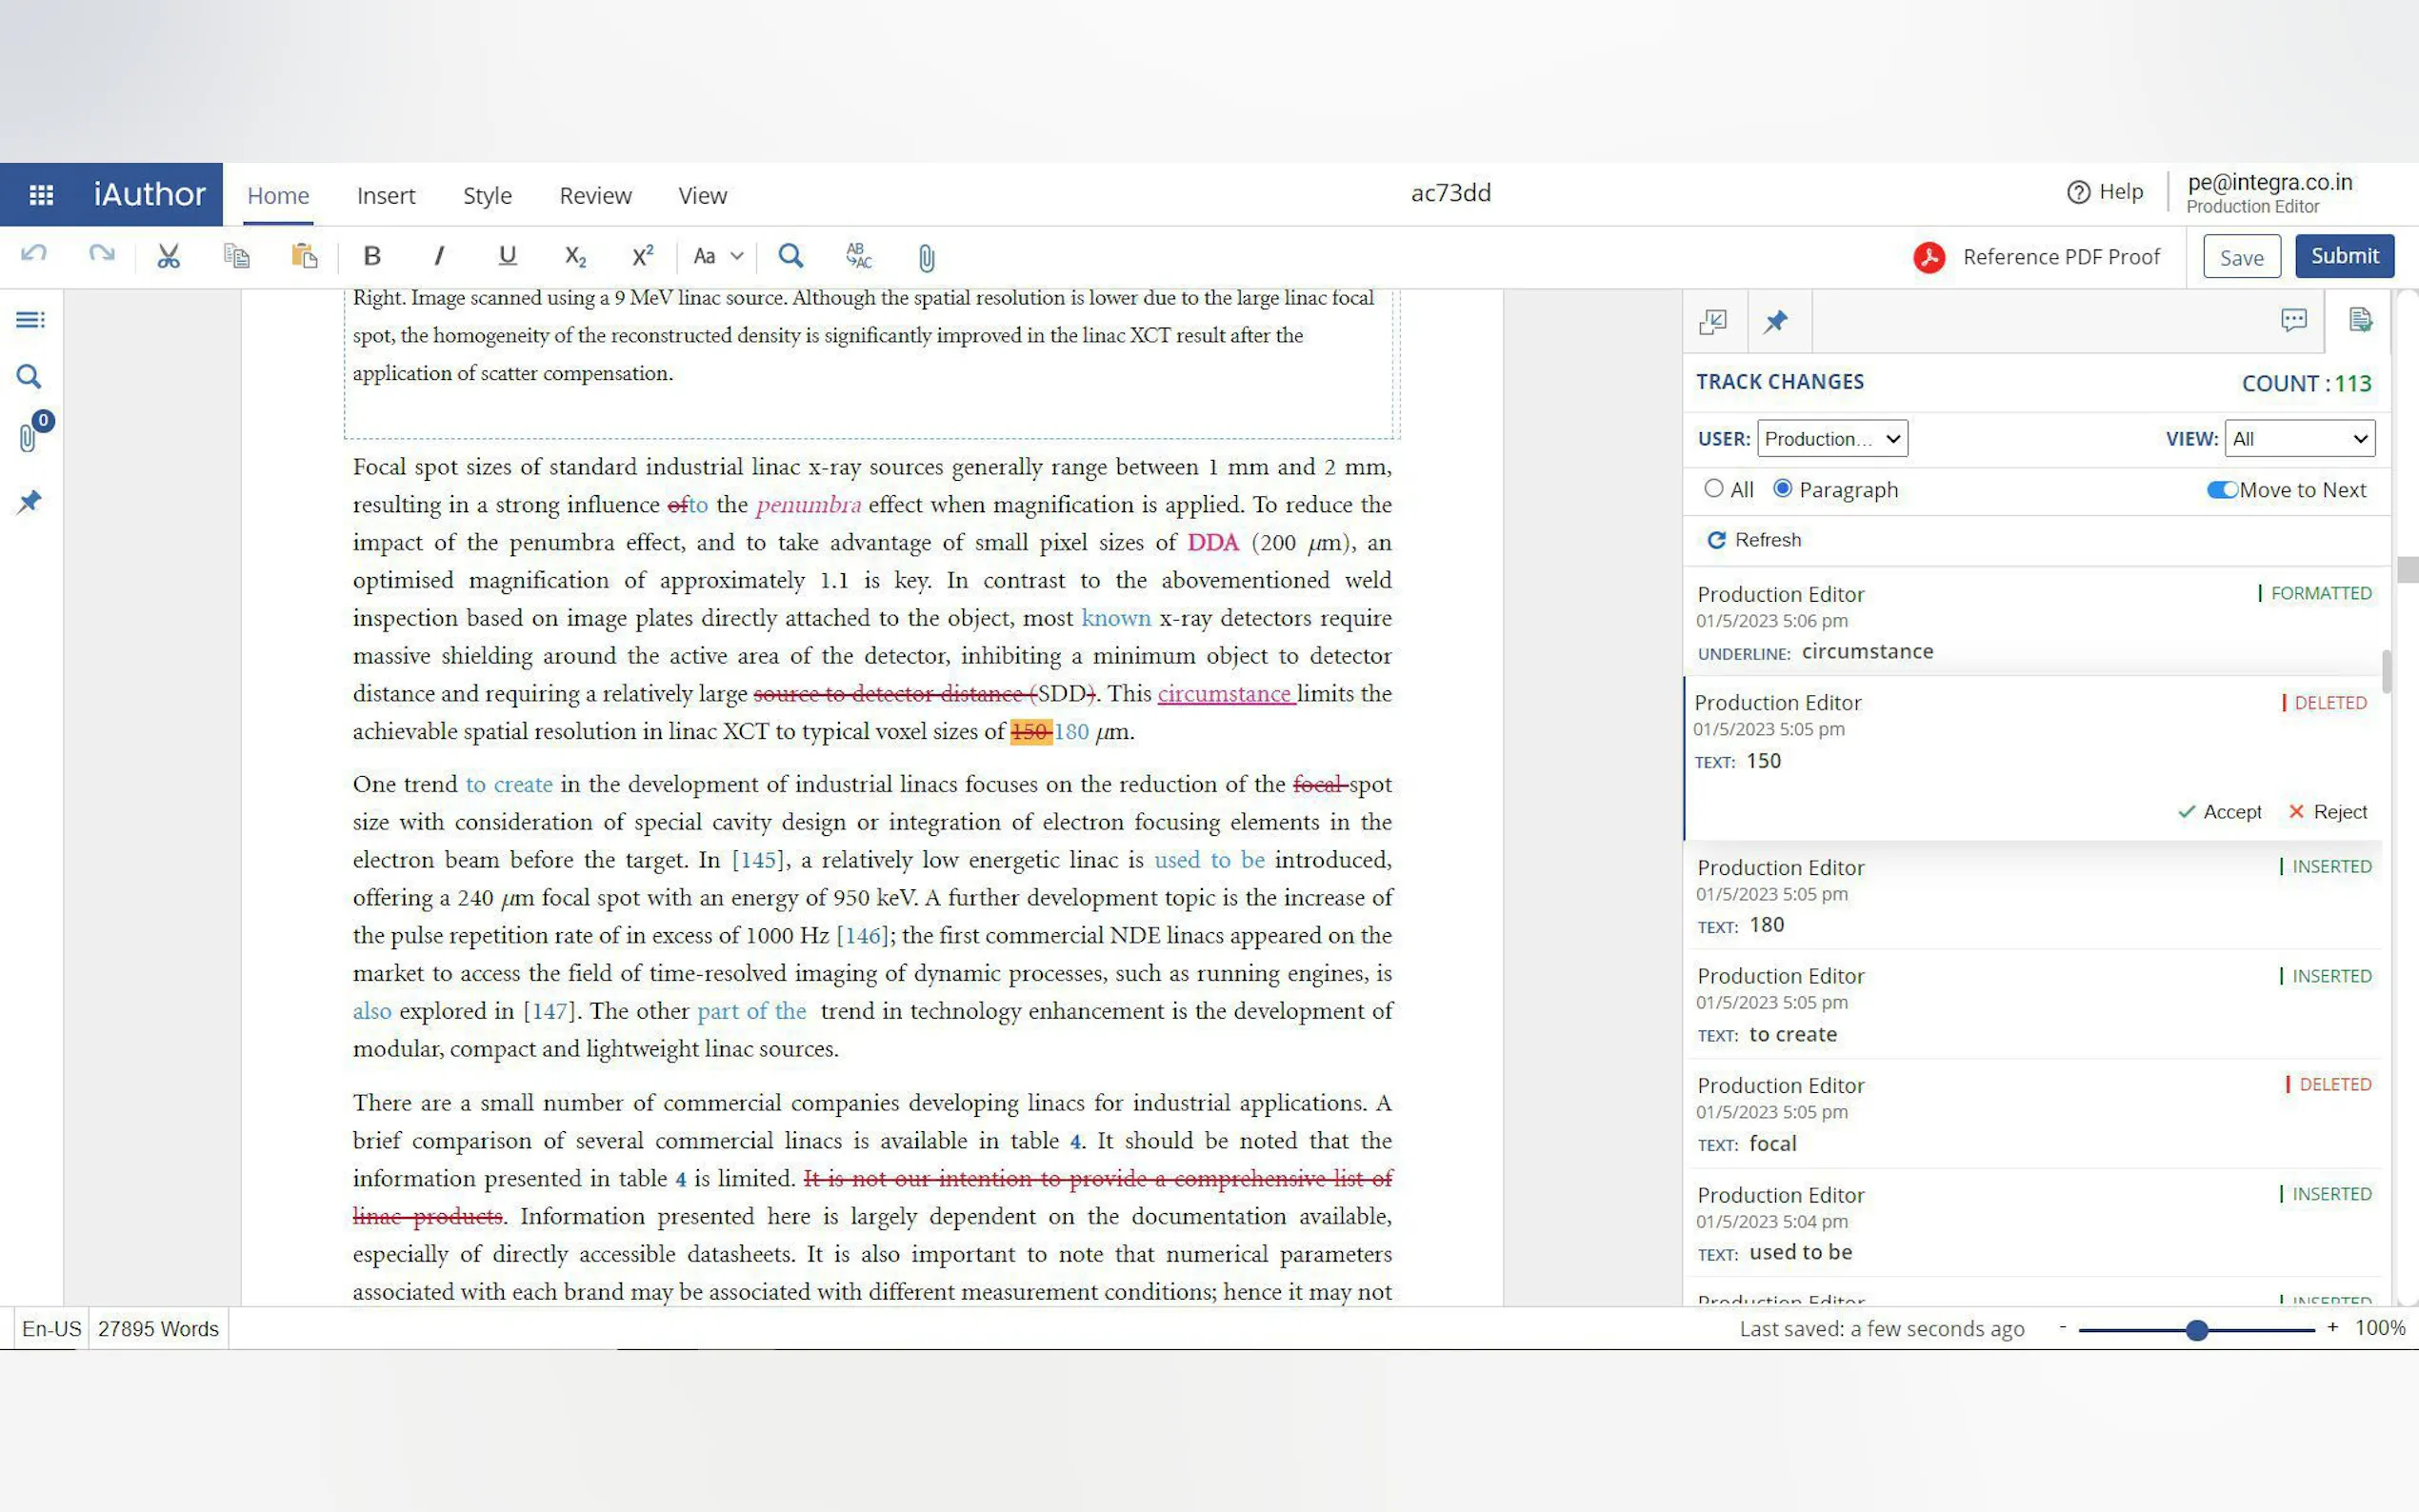Click the Cut scissors icon
The height and width of the screenshot is (1512, 2419).
point(168,257)
